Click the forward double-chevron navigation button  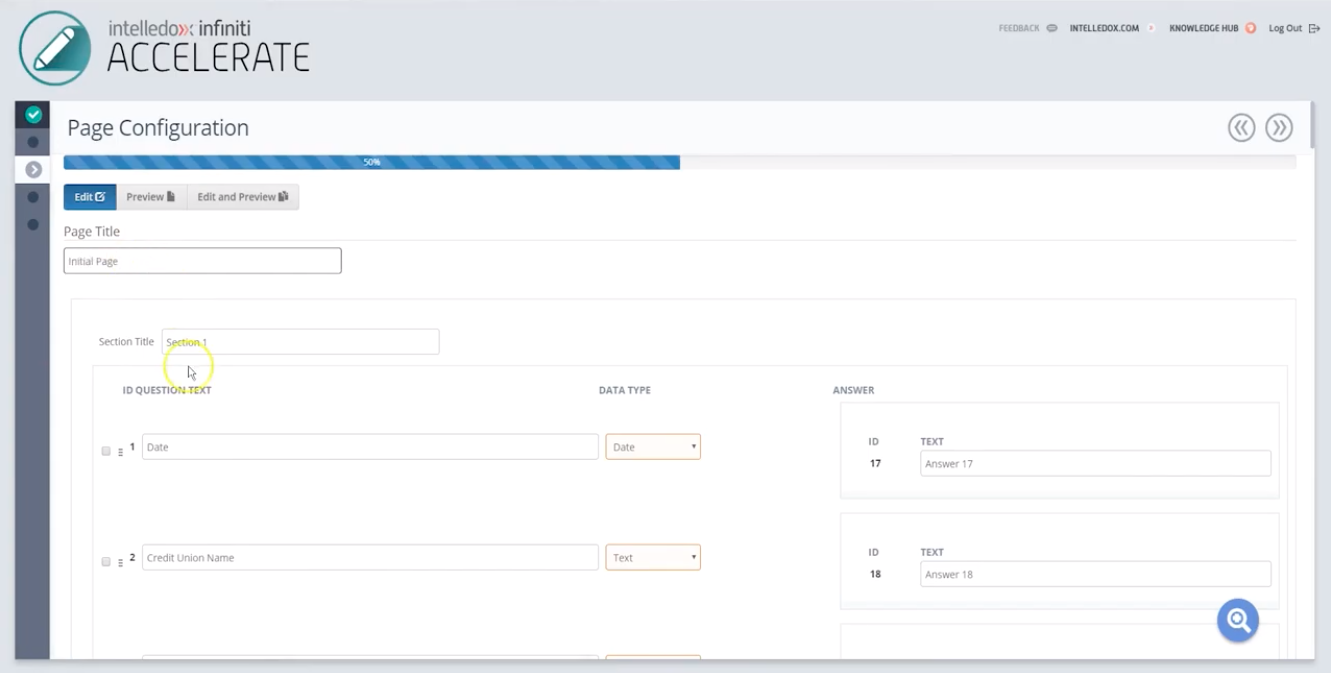click(x=1279, y=128)
